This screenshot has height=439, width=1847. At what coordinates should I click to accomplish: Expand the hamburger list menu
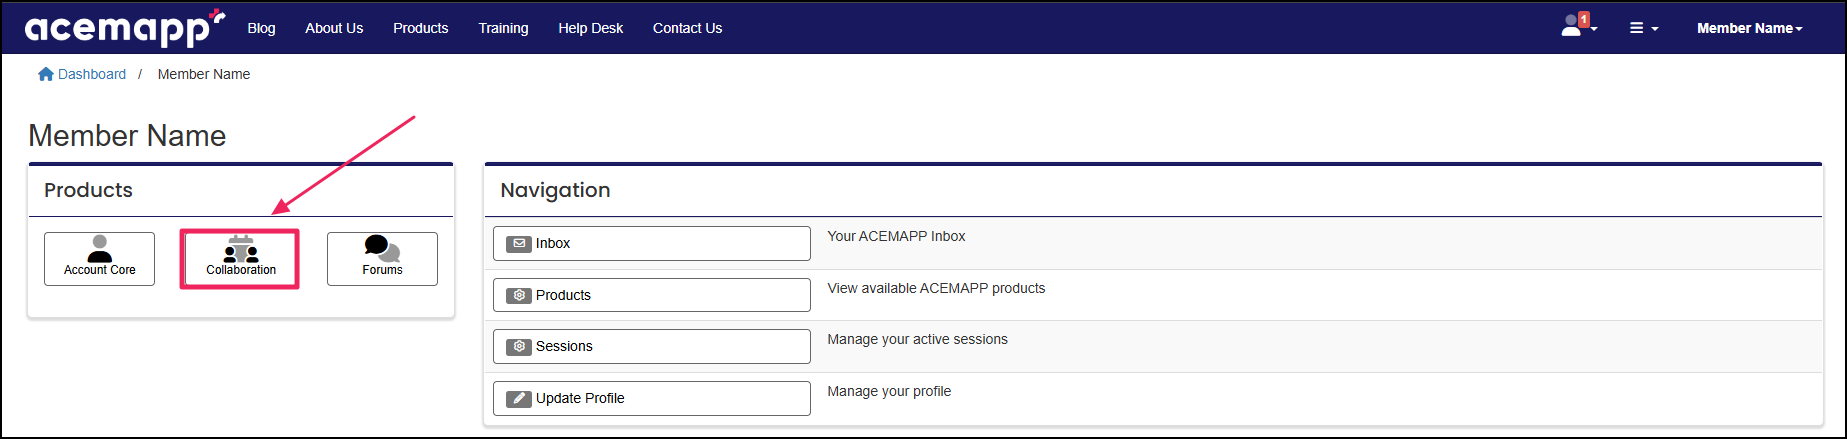coord(1644,28)
